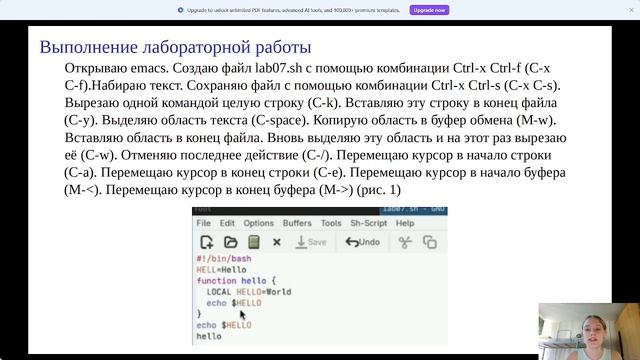The width and height of the screenshot is (640, 360).
Task: Open the Buffers menu in emacs
Action: click(297, 223)
